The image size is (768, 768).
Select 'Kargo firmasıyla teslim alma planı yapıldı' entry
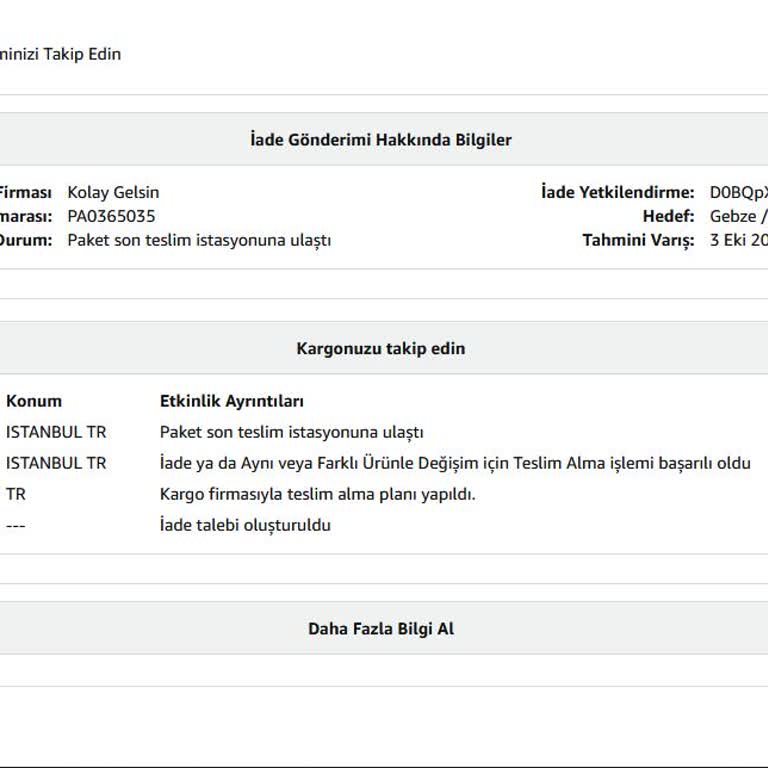pyautogui.click(x=318, y=494)
